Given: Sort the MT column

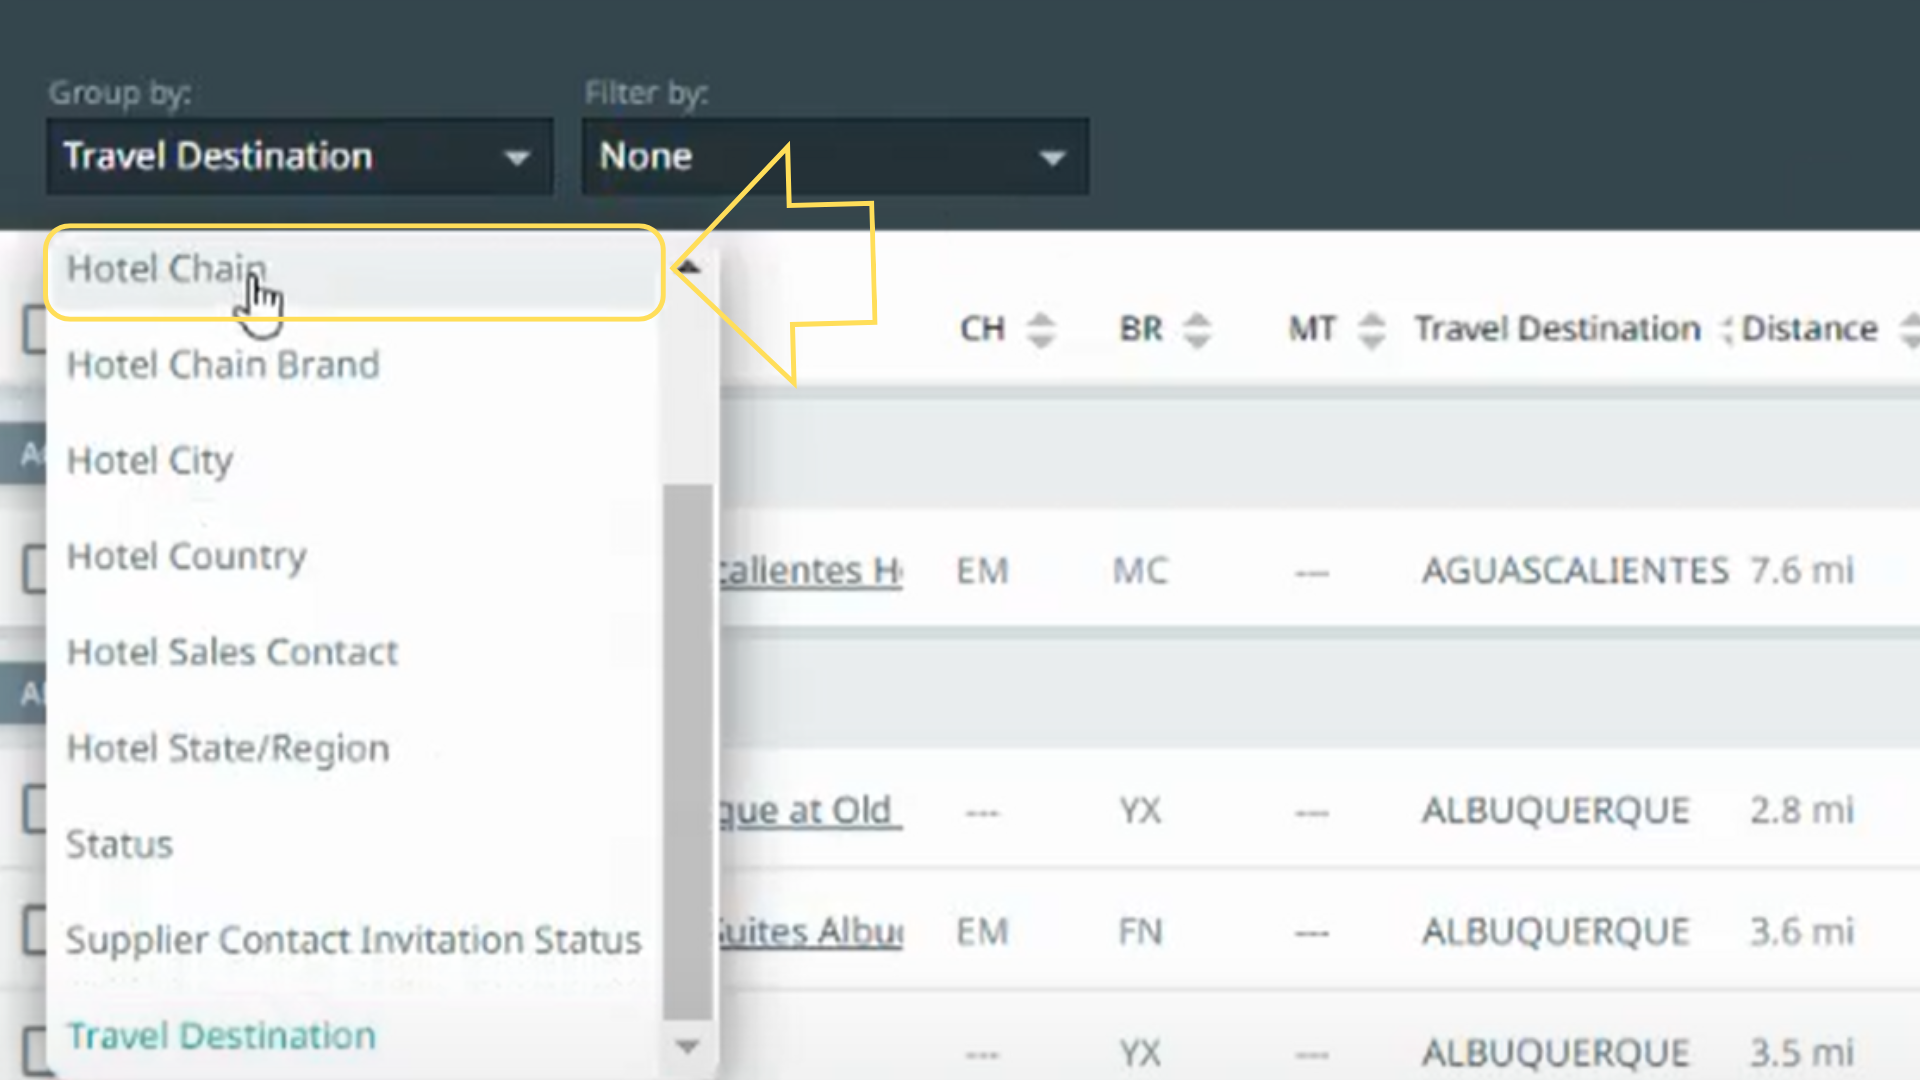Looking at the screenshot, I should click(1371, 329).
